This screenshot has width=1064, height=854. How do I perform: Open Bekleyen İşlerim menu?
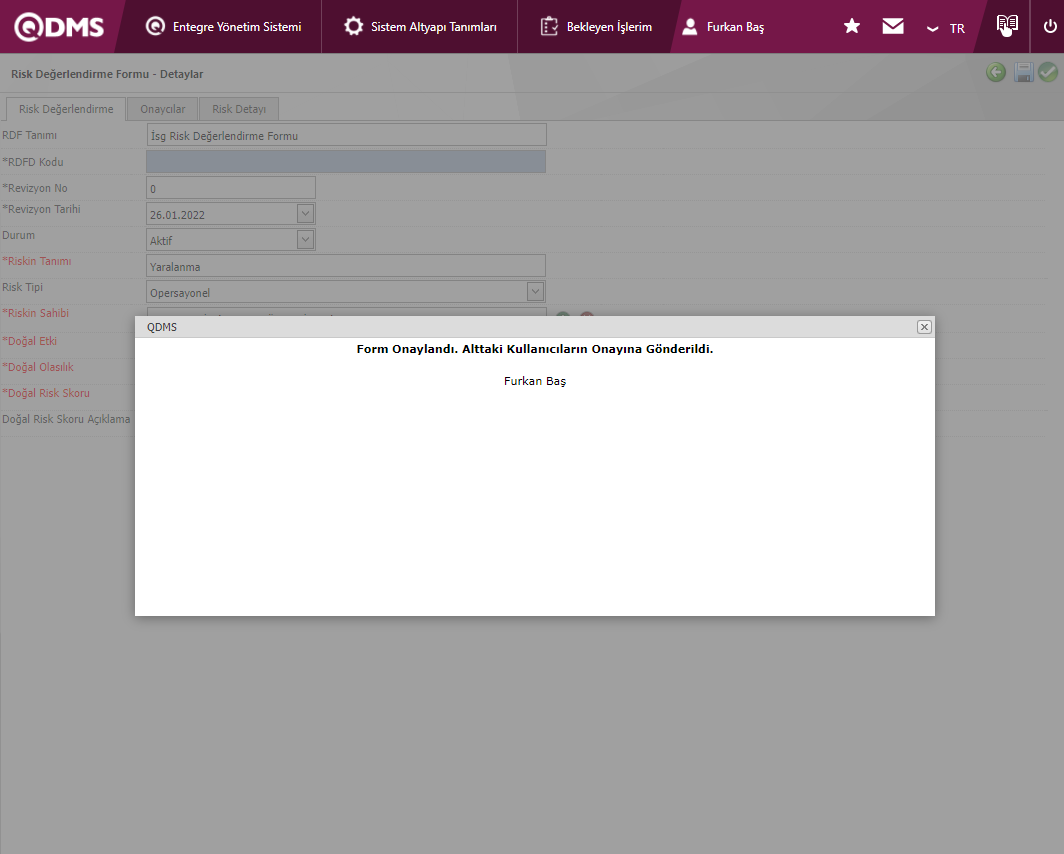pyautogui.click(x=596, y=26)
